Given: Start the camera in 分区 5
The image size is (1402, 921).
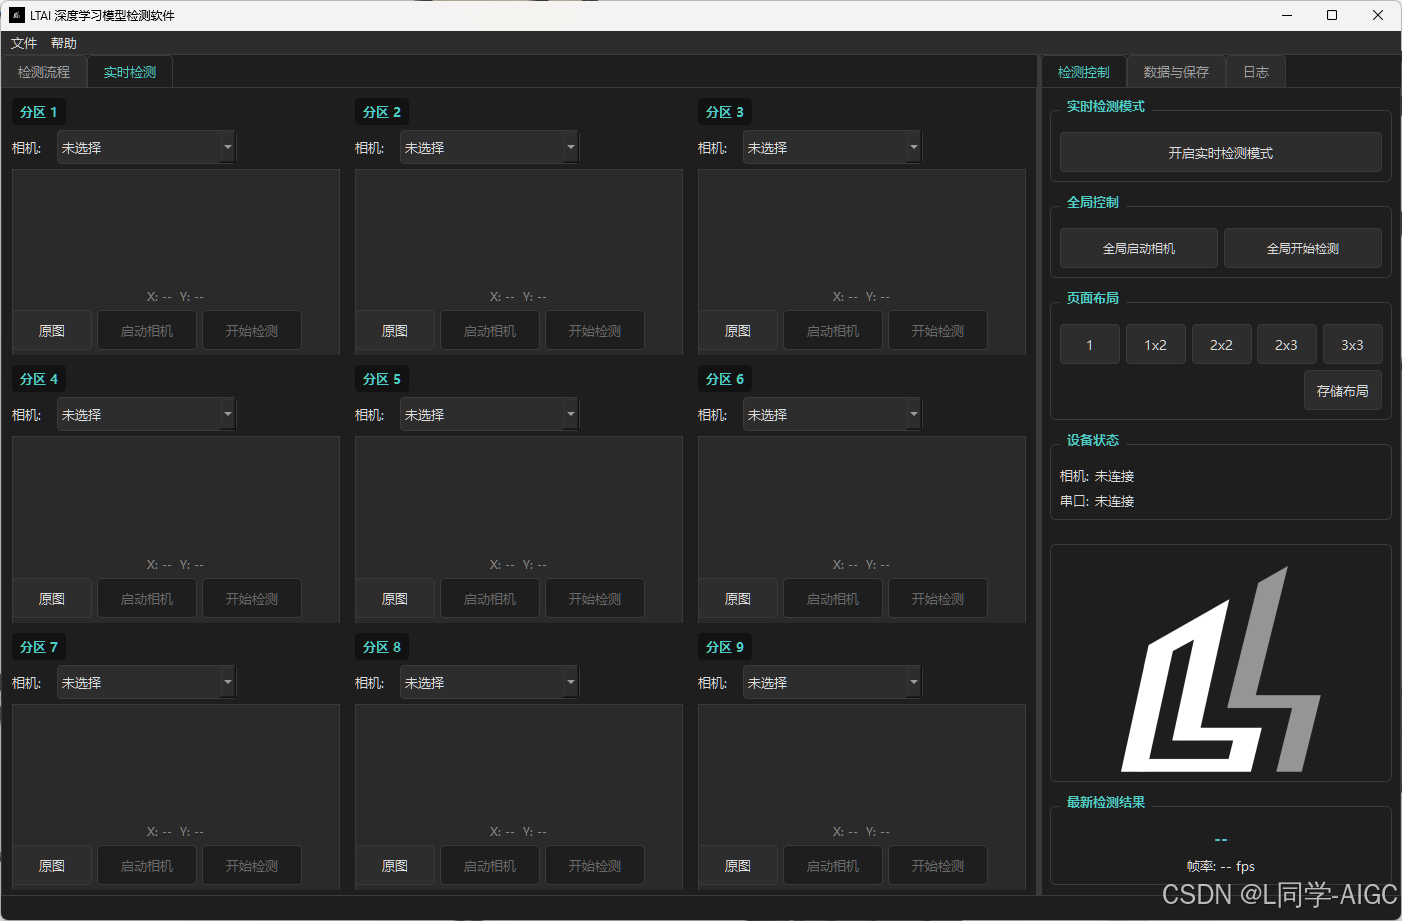Looking at the screenshot, I should coord(490,599).
